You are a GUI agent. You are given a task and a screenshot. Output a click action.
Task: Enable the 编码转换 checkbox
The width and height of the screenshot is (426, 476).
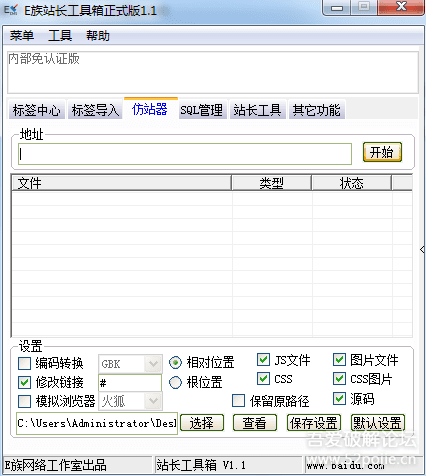click(24, 363)
